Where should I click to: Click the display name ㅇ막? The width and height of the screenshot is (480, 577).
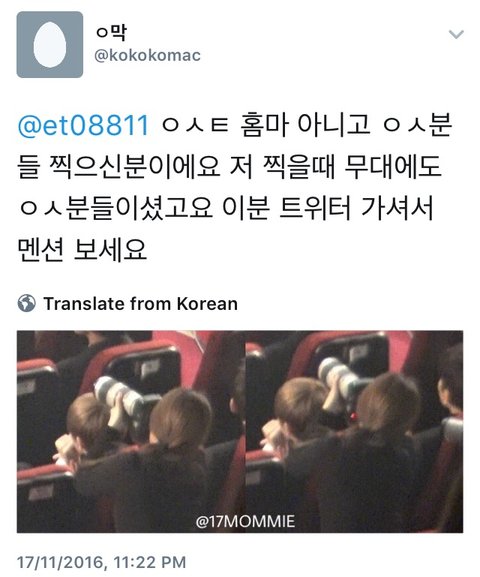pos(111,32)
